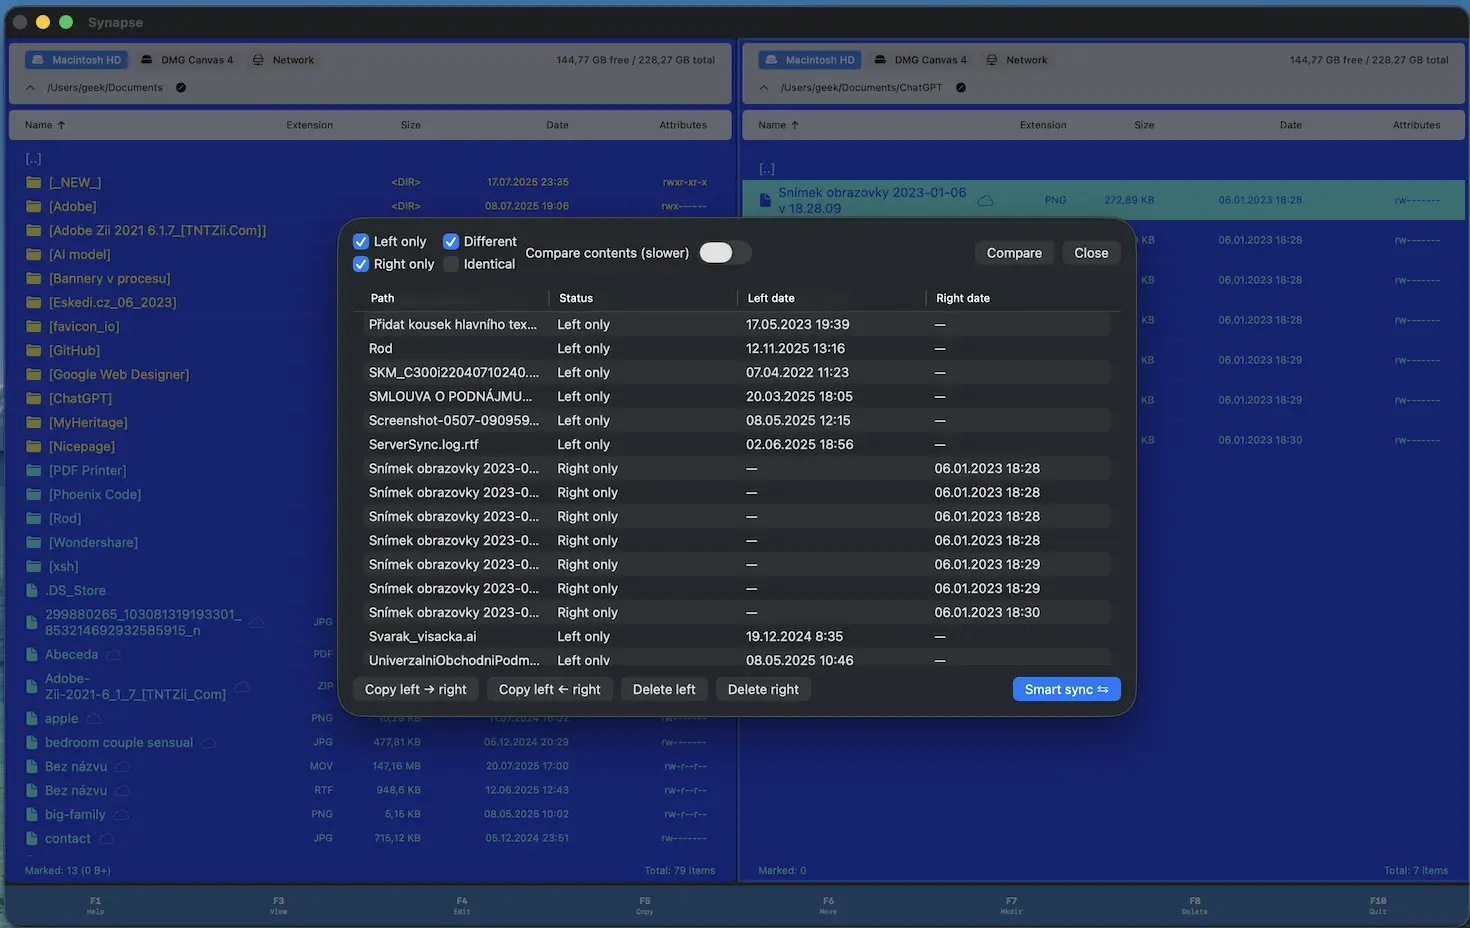Select the DMG Canvas 4 drive in left pane
The image size is (1470, 928).
(186, 59)
